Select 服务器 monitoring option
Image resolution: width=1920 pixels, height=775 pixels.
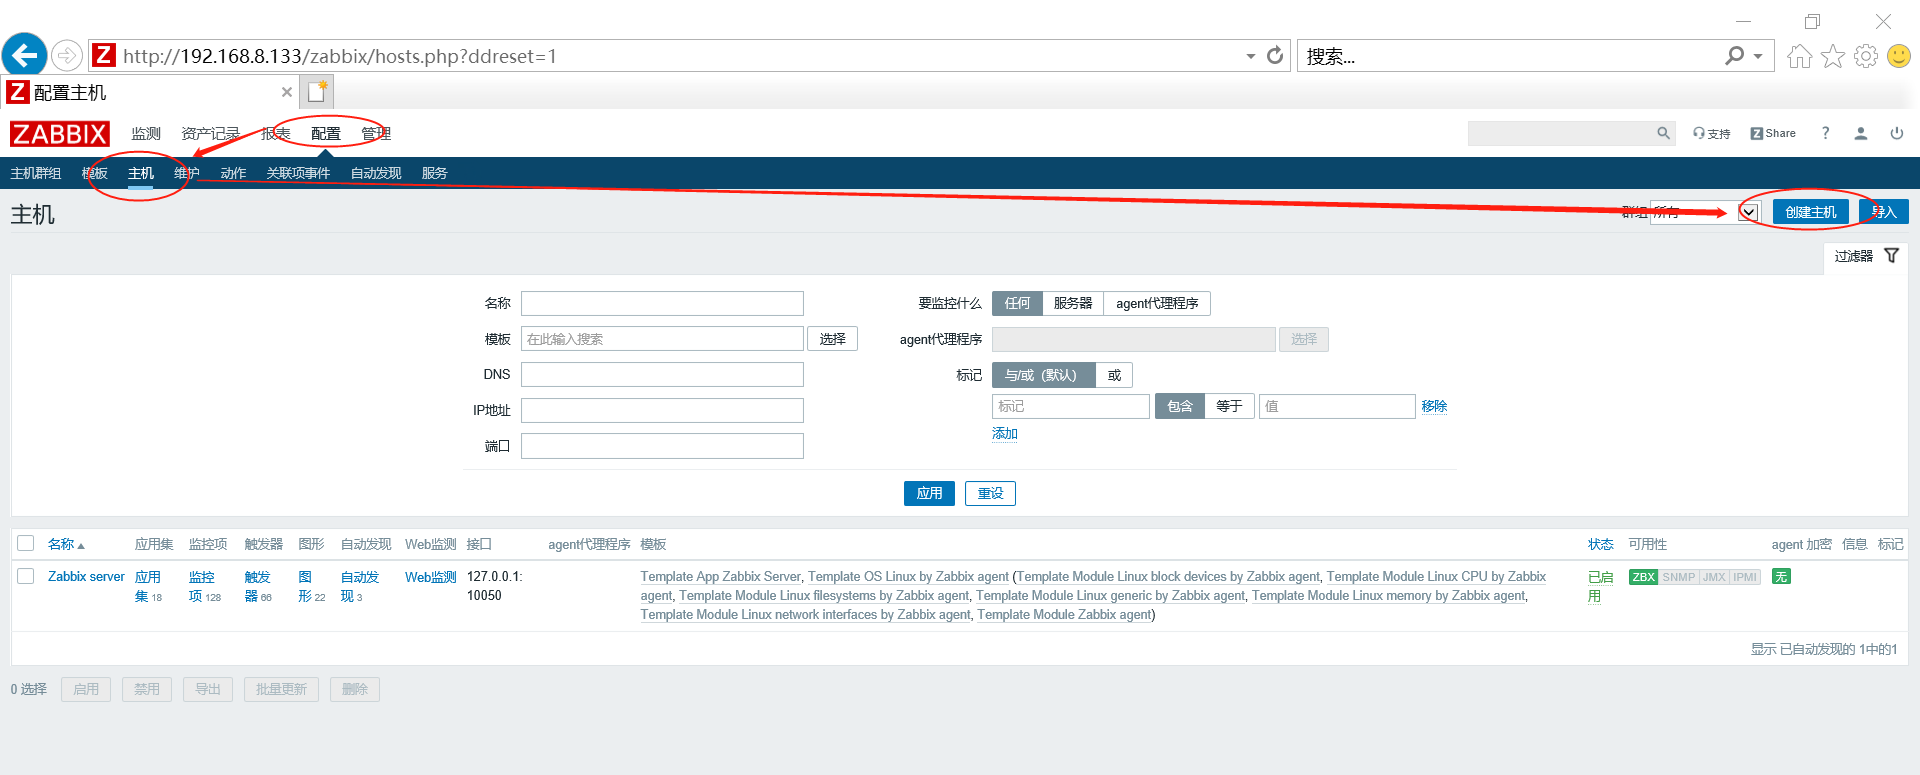tap(1072, 303)
